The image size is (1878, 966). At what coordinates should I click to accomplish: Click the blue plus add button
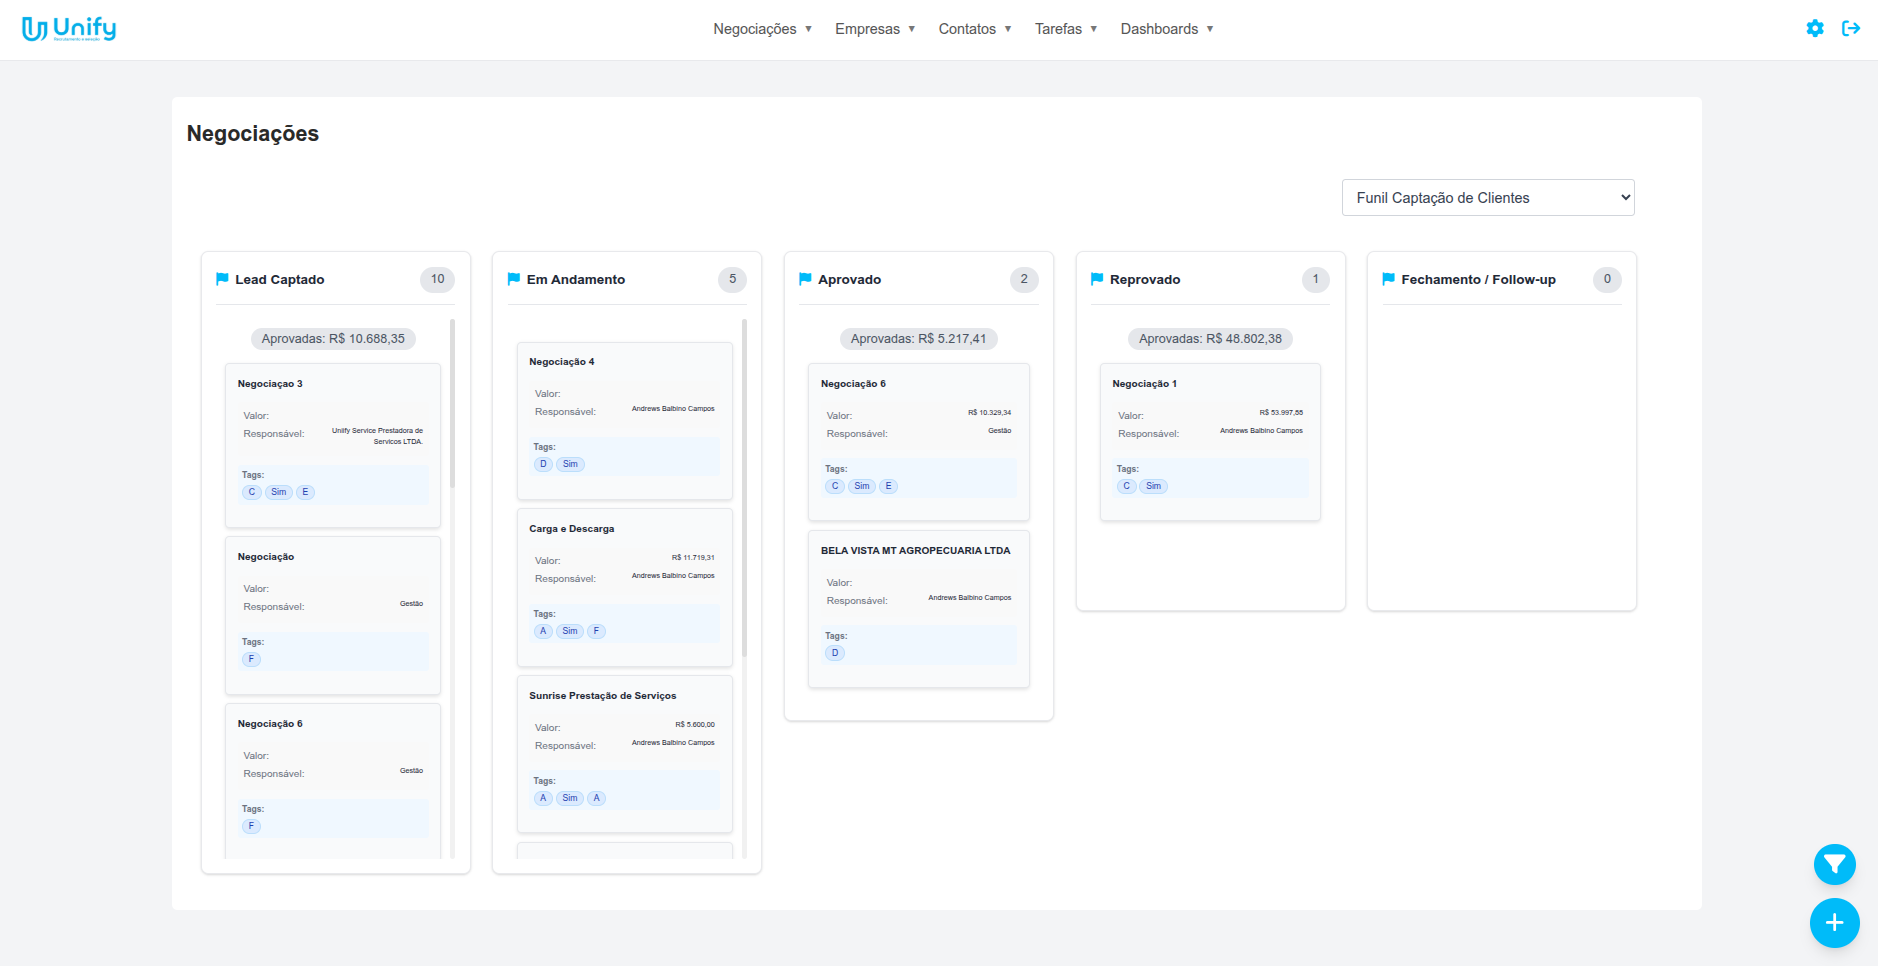(1834, 923)
